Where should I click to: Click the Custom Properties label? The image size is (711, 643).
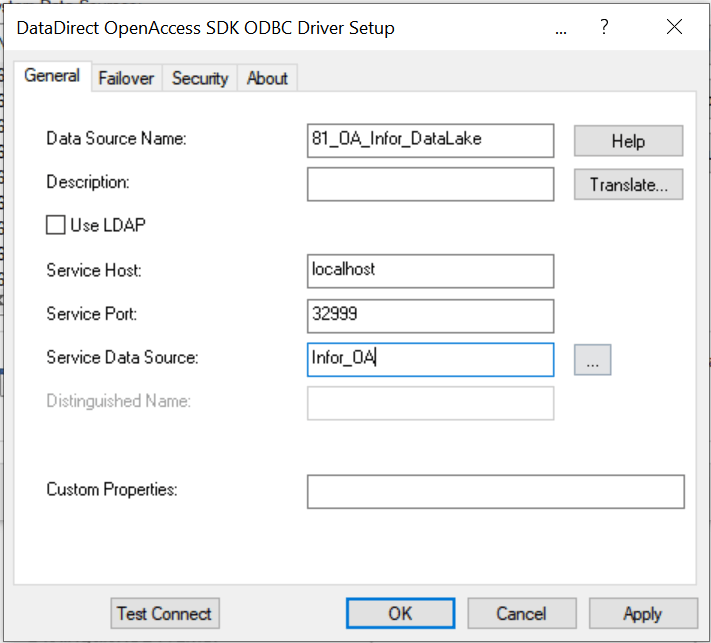click(x=112, y=489)
